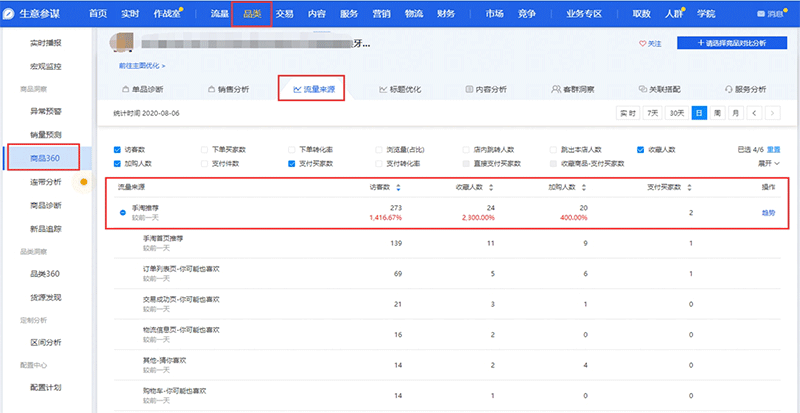This screenshot has height=413, width=800.
Task: Click the heart 关注 follow icon
Action: pyautogui.click(x=642, y=44)
